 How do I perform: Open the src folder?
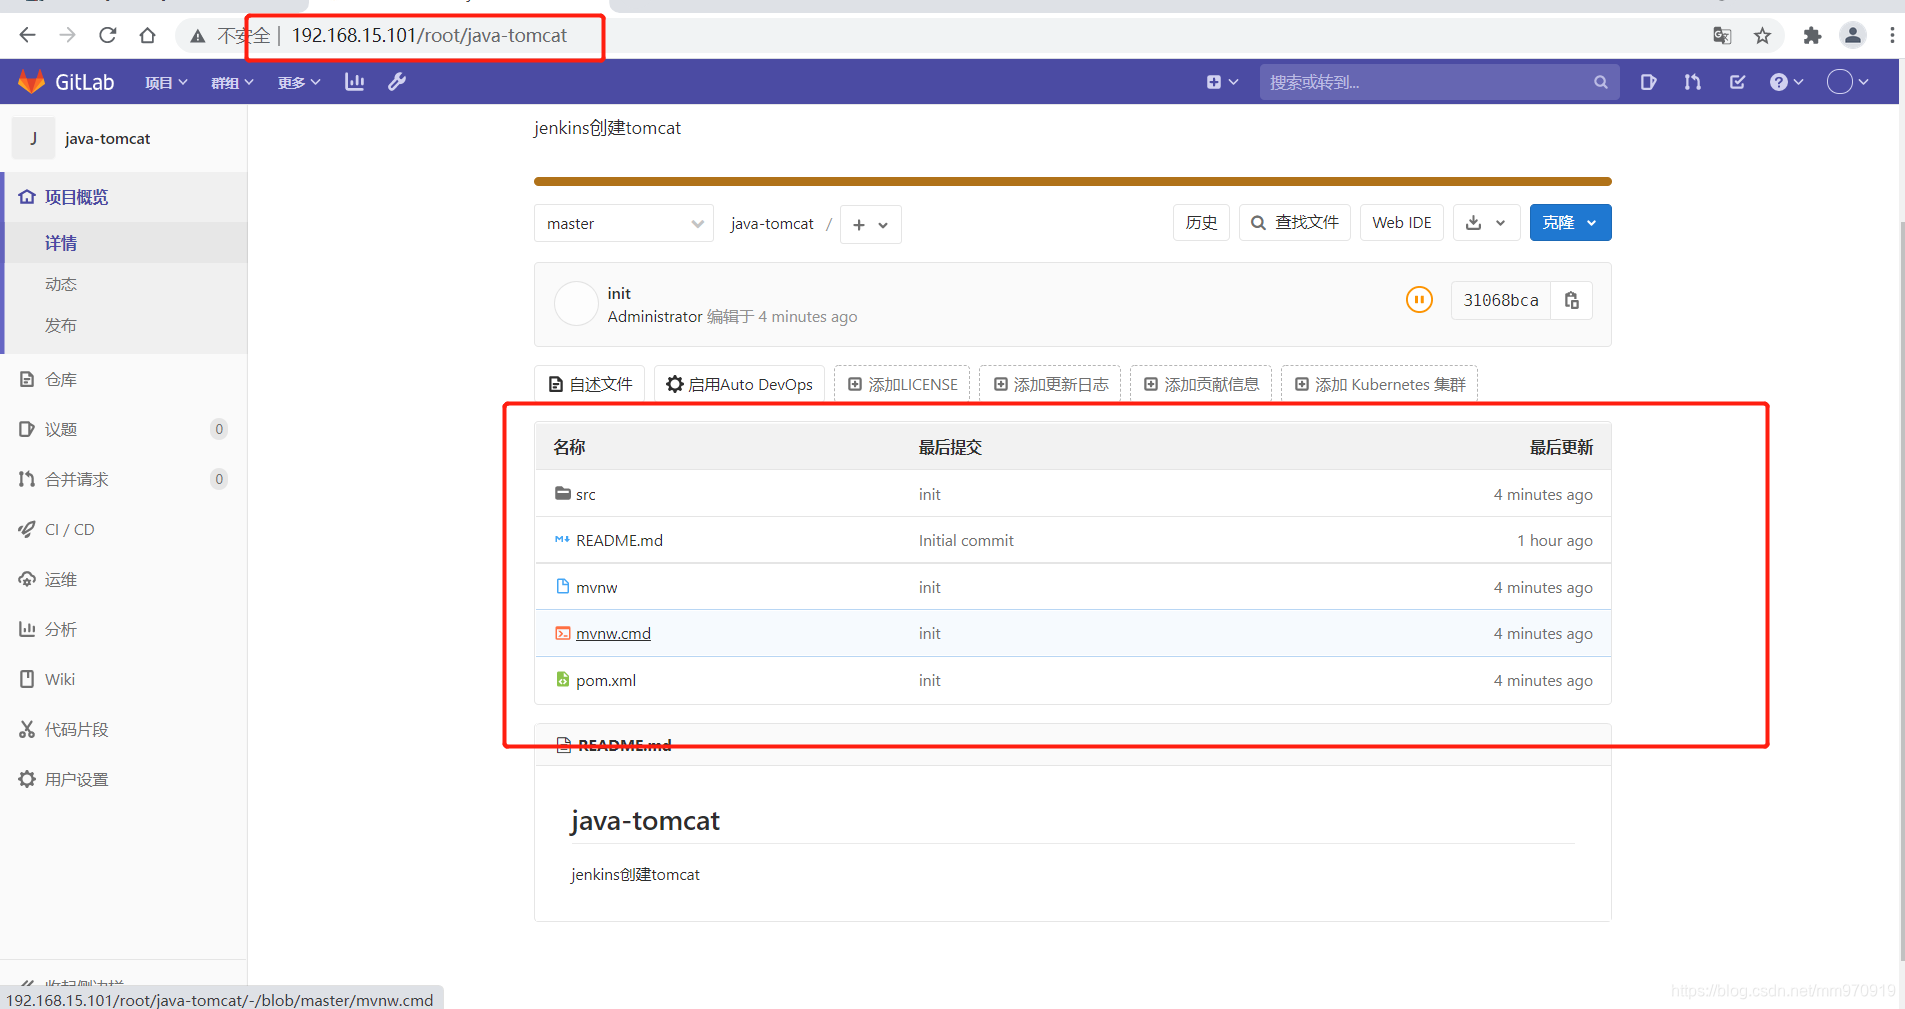click(x=586, y=495)
